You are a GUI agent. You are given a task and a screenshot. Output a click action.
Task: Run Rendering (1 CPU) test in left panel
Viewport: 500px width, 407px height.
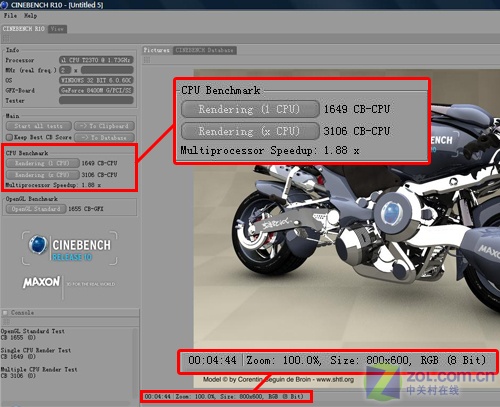(x=43, y=163)
